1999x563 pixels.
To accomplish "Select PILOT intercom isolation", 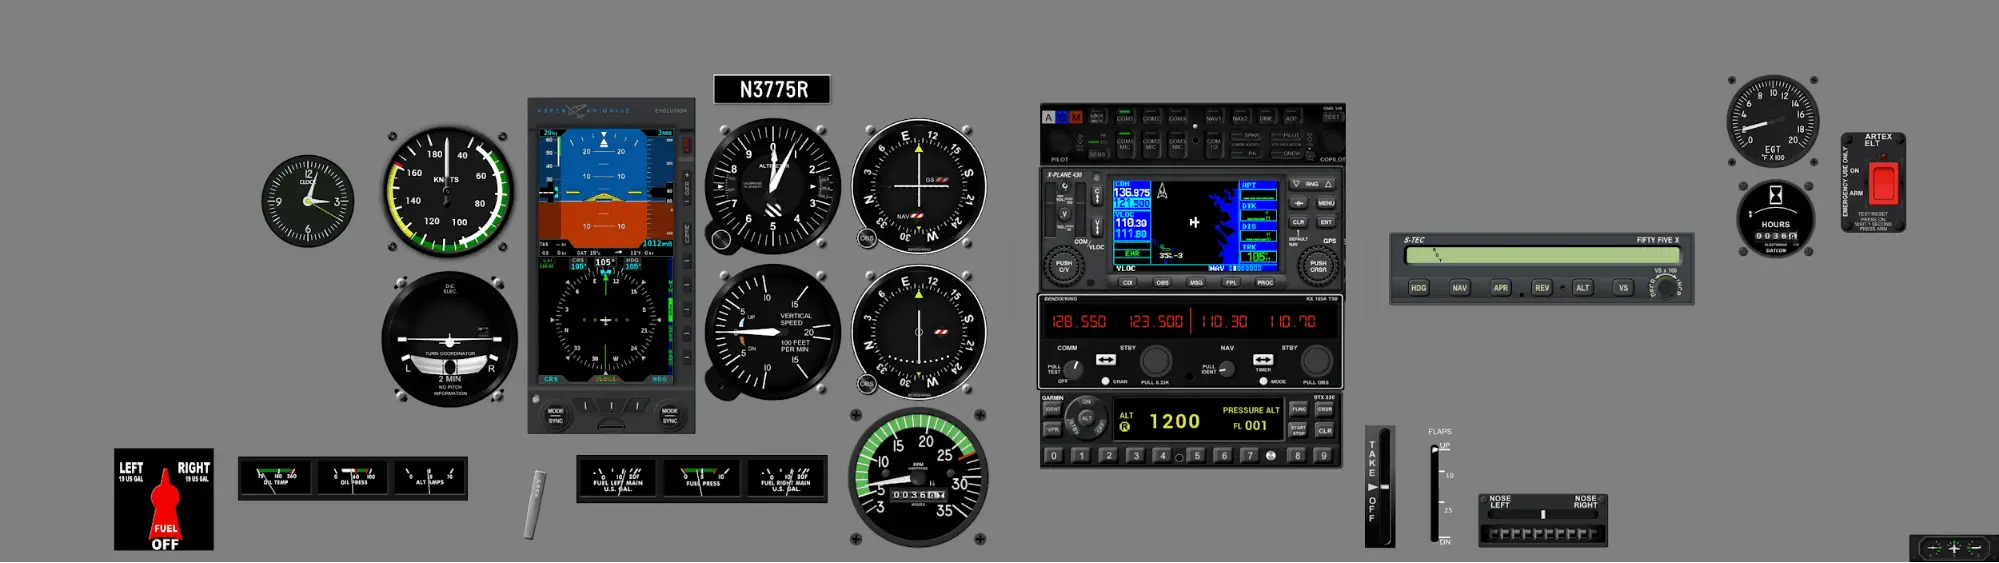I will tap(1286, 135).
